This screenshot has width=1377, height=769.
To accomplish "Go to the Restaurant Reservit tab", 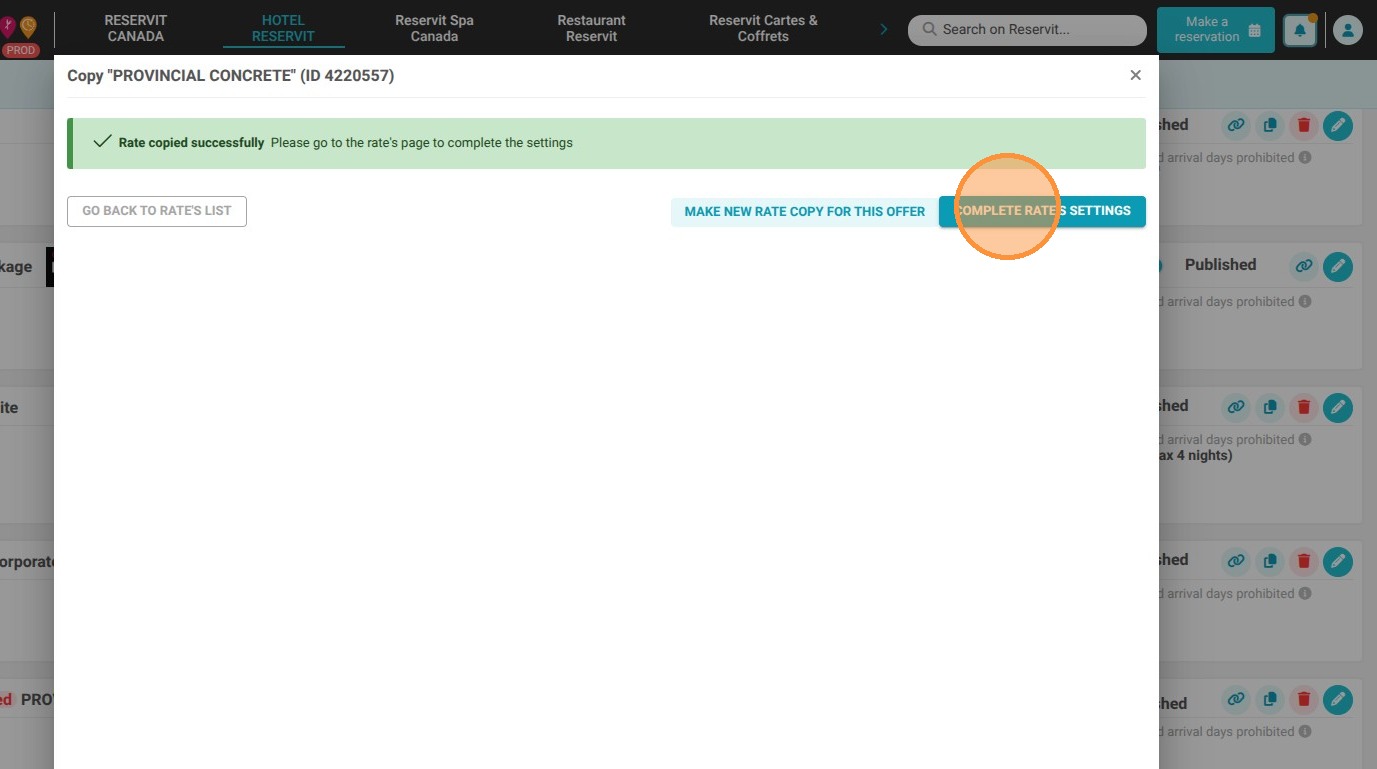I will (x=592, y=28).
